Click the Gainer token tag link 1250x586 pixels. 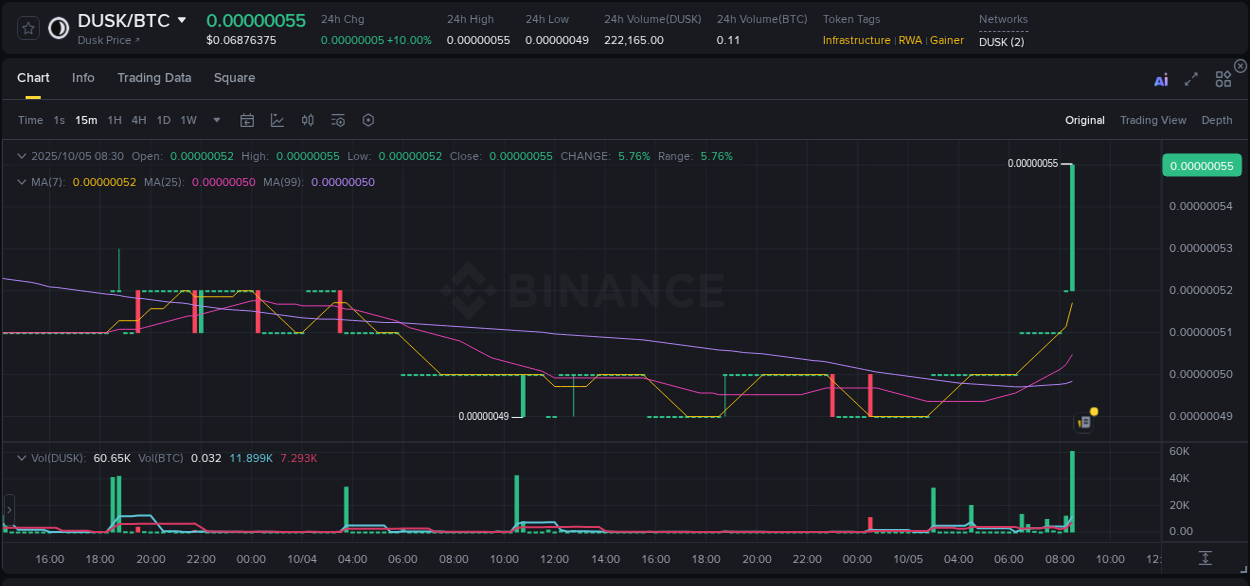946,40
